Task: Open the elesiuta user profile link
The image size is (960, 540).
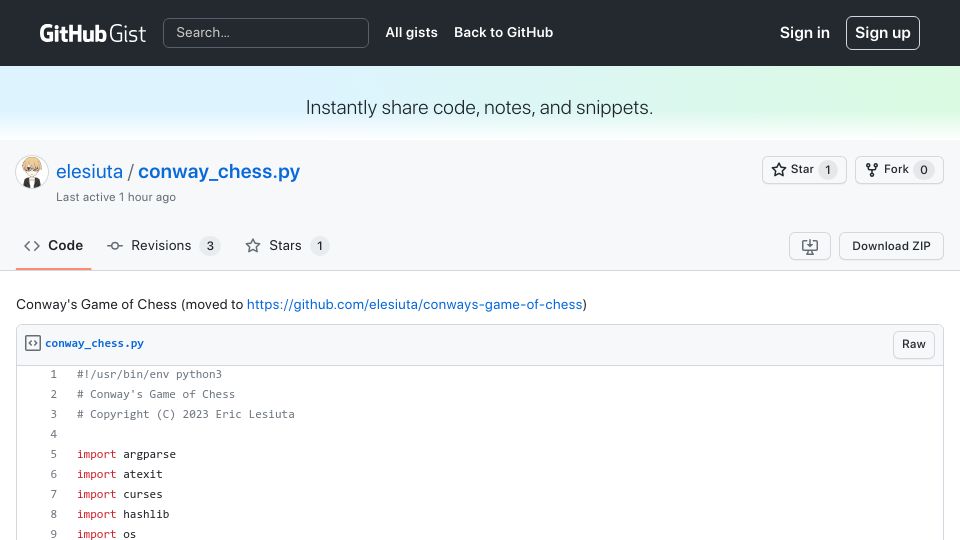Action: point(89,171)
